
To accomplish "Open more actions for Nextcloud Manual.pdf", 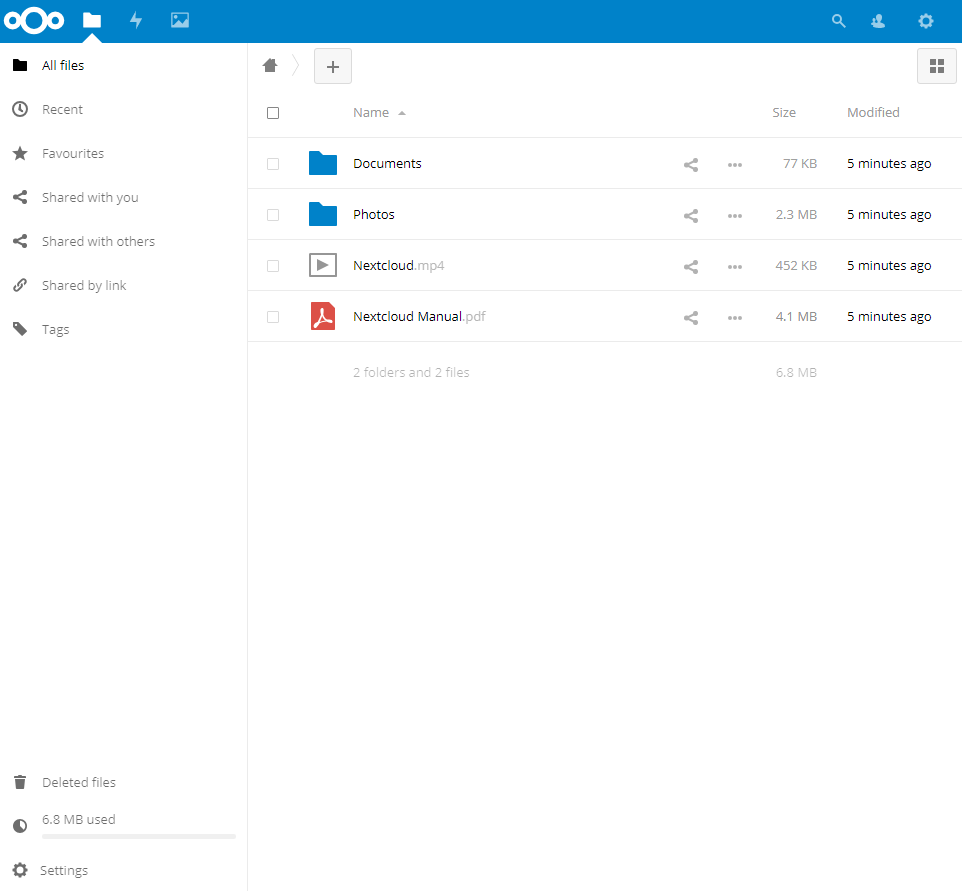I will tap(734, 317).
